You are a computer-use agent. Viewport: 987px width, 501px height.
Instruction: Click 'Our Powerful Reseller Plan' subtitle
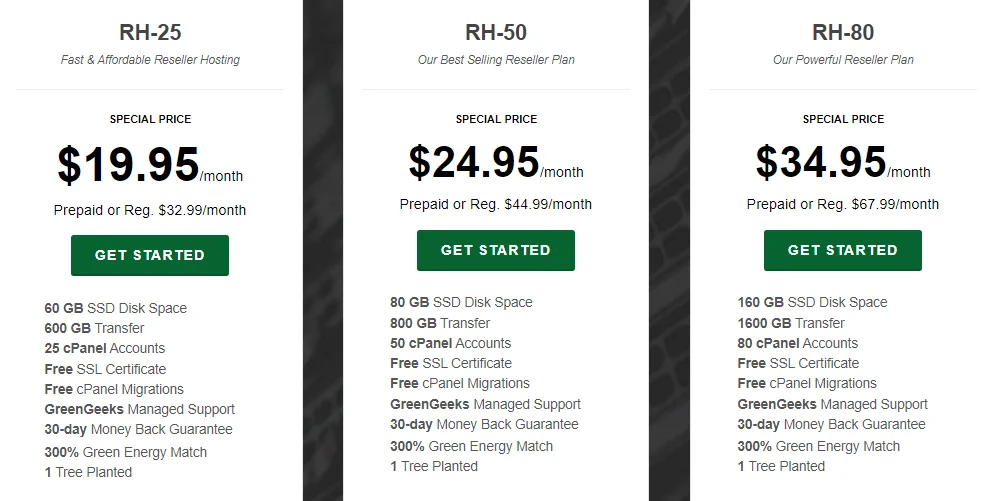pos(843,60)
